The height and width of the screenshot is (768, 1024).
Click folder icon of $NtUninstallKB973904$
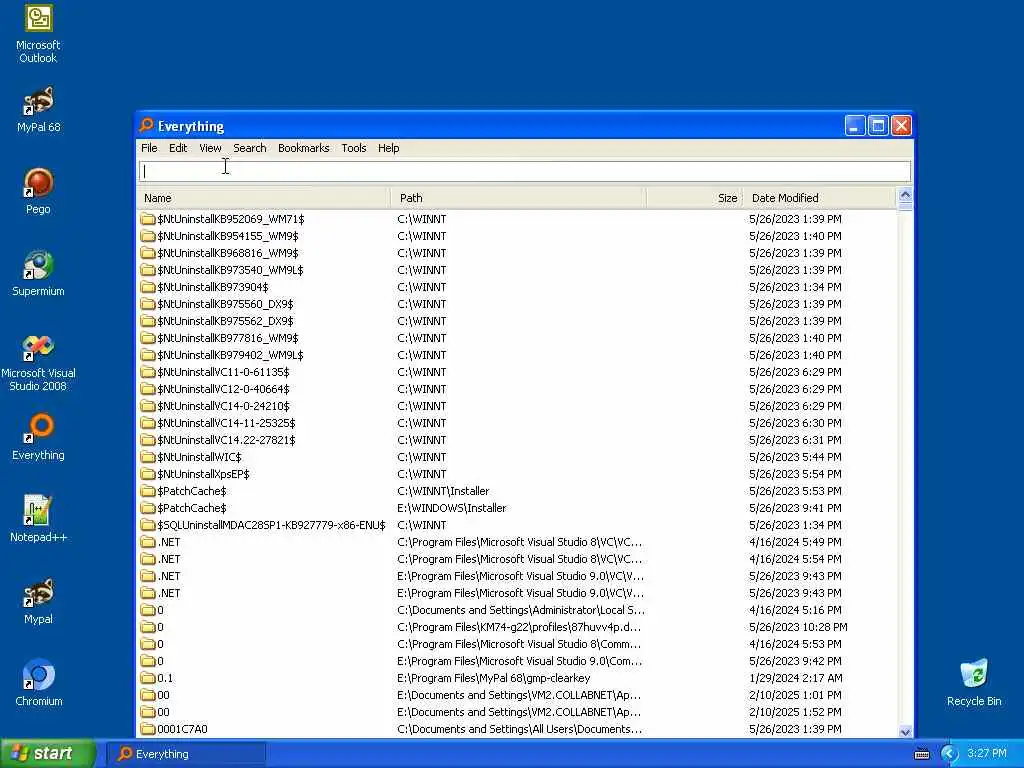point(148,287)
